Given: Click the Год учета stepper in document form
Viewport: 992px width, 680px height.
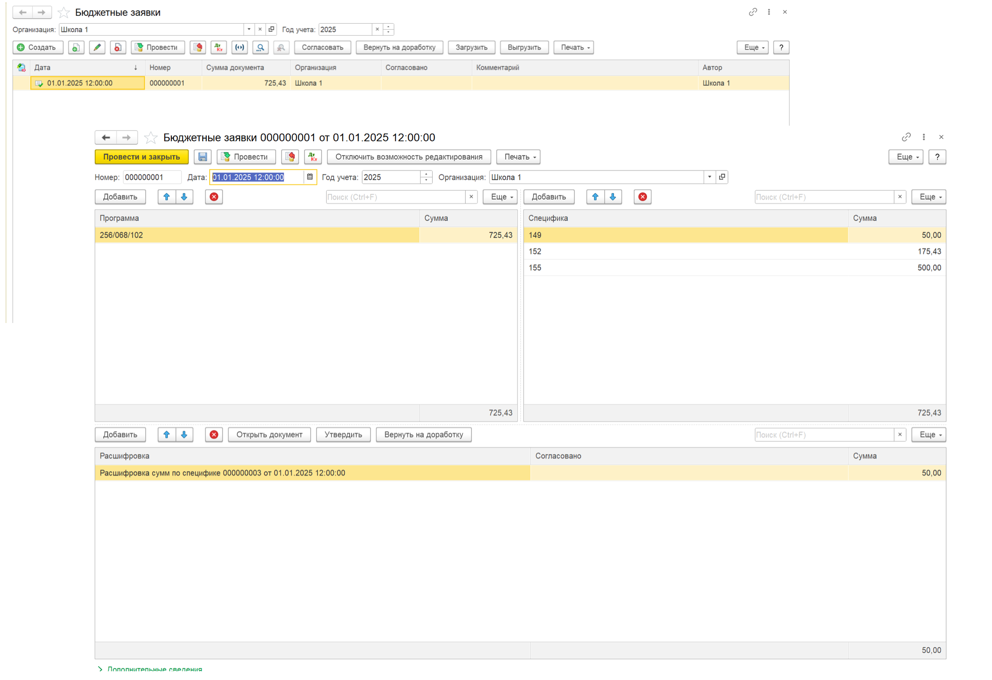Looking at the screenshot, I should (x=426, y=177).
